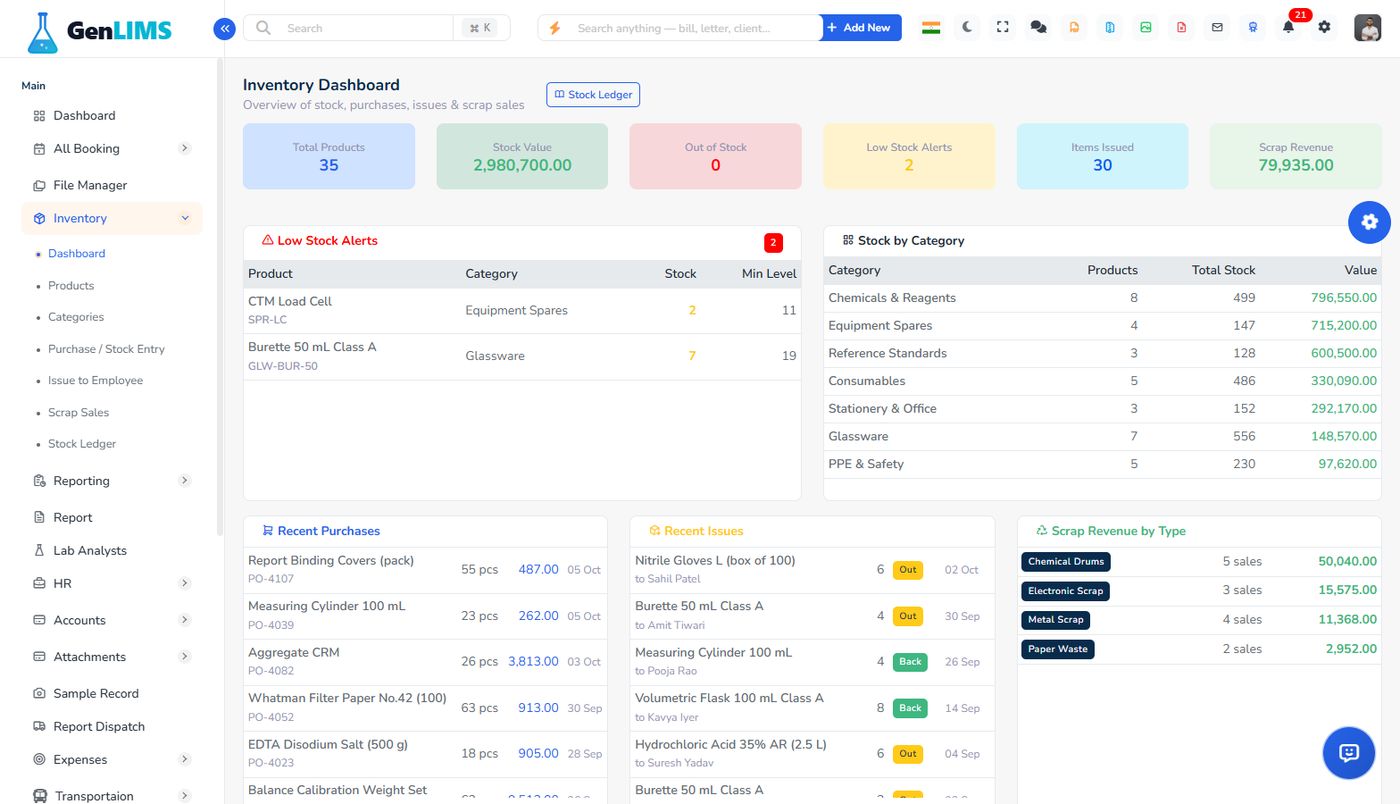This screenshot has height=804, width=1400.
Task: Select the India flag language icon
Action: coord(931,28)
